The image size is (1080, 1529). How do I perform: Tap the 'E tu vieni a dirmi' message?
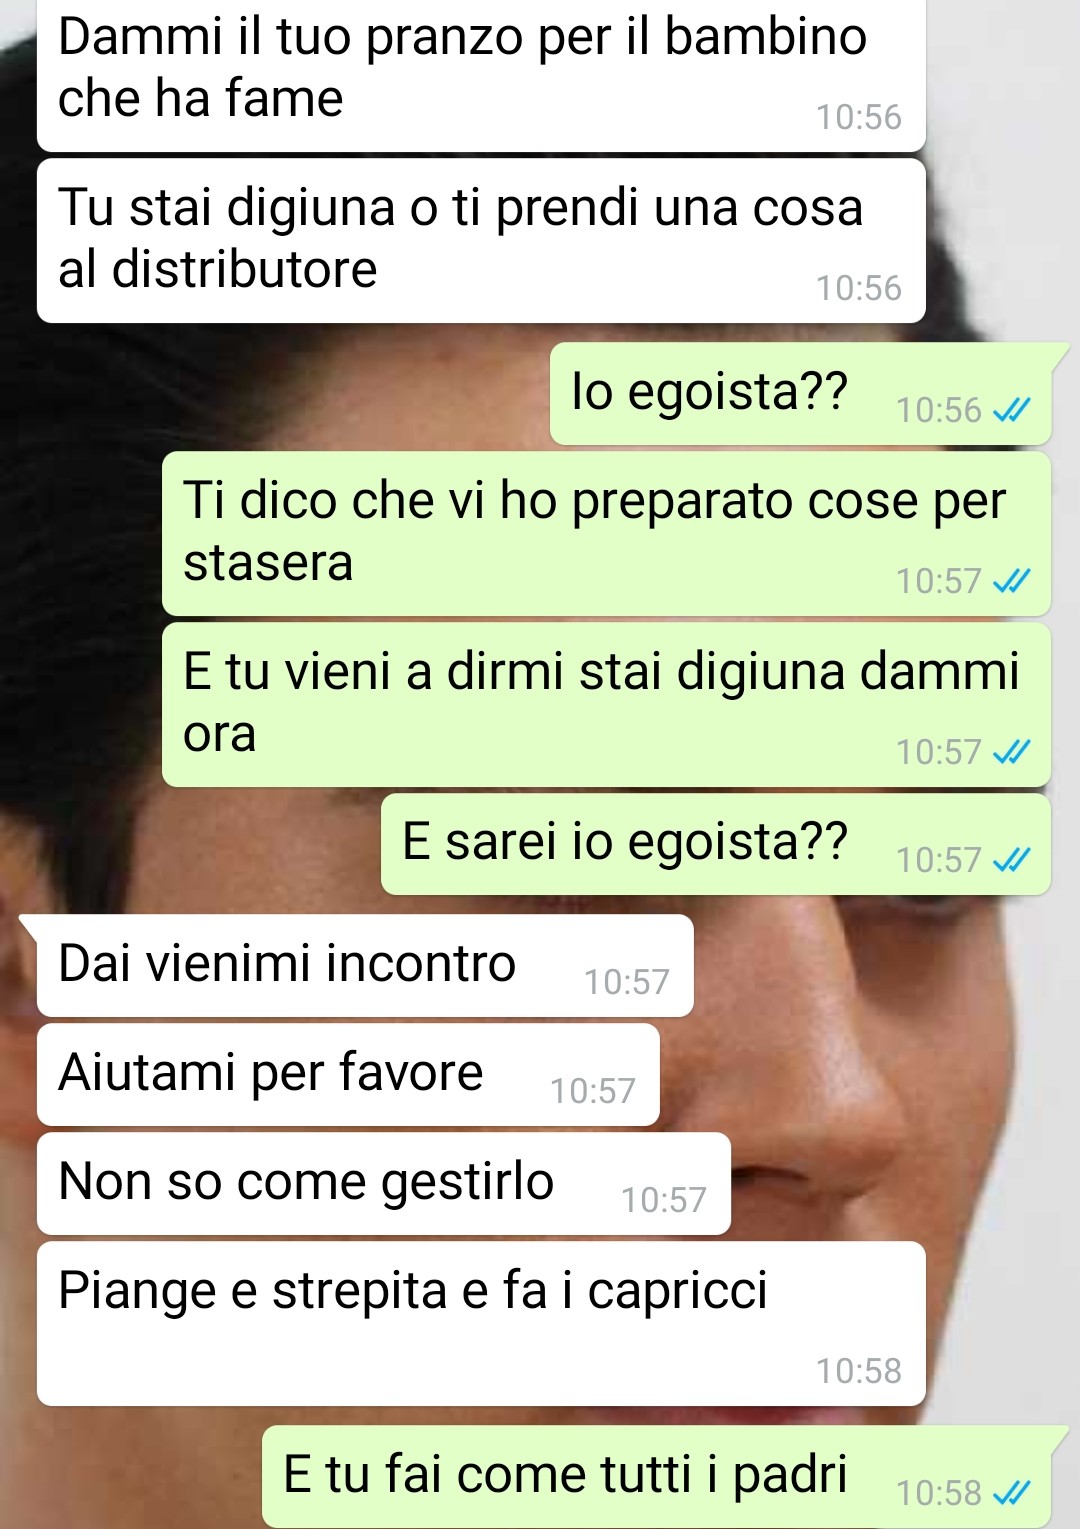point(606,704)
